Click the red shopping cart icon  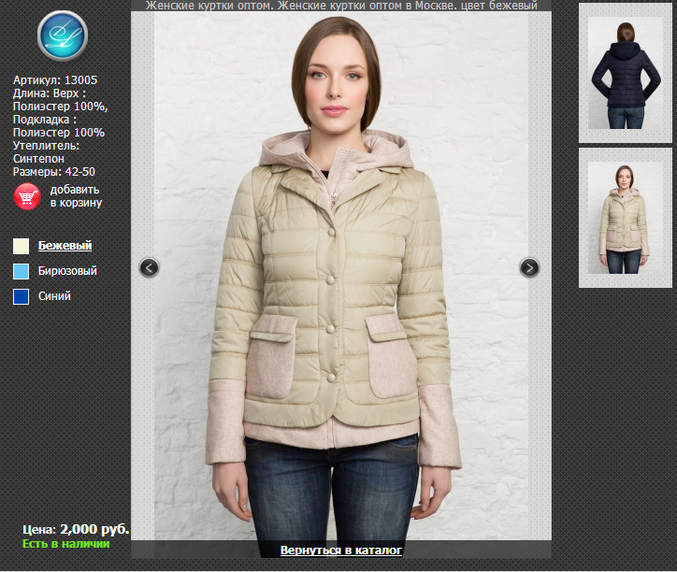pos(27,196)
